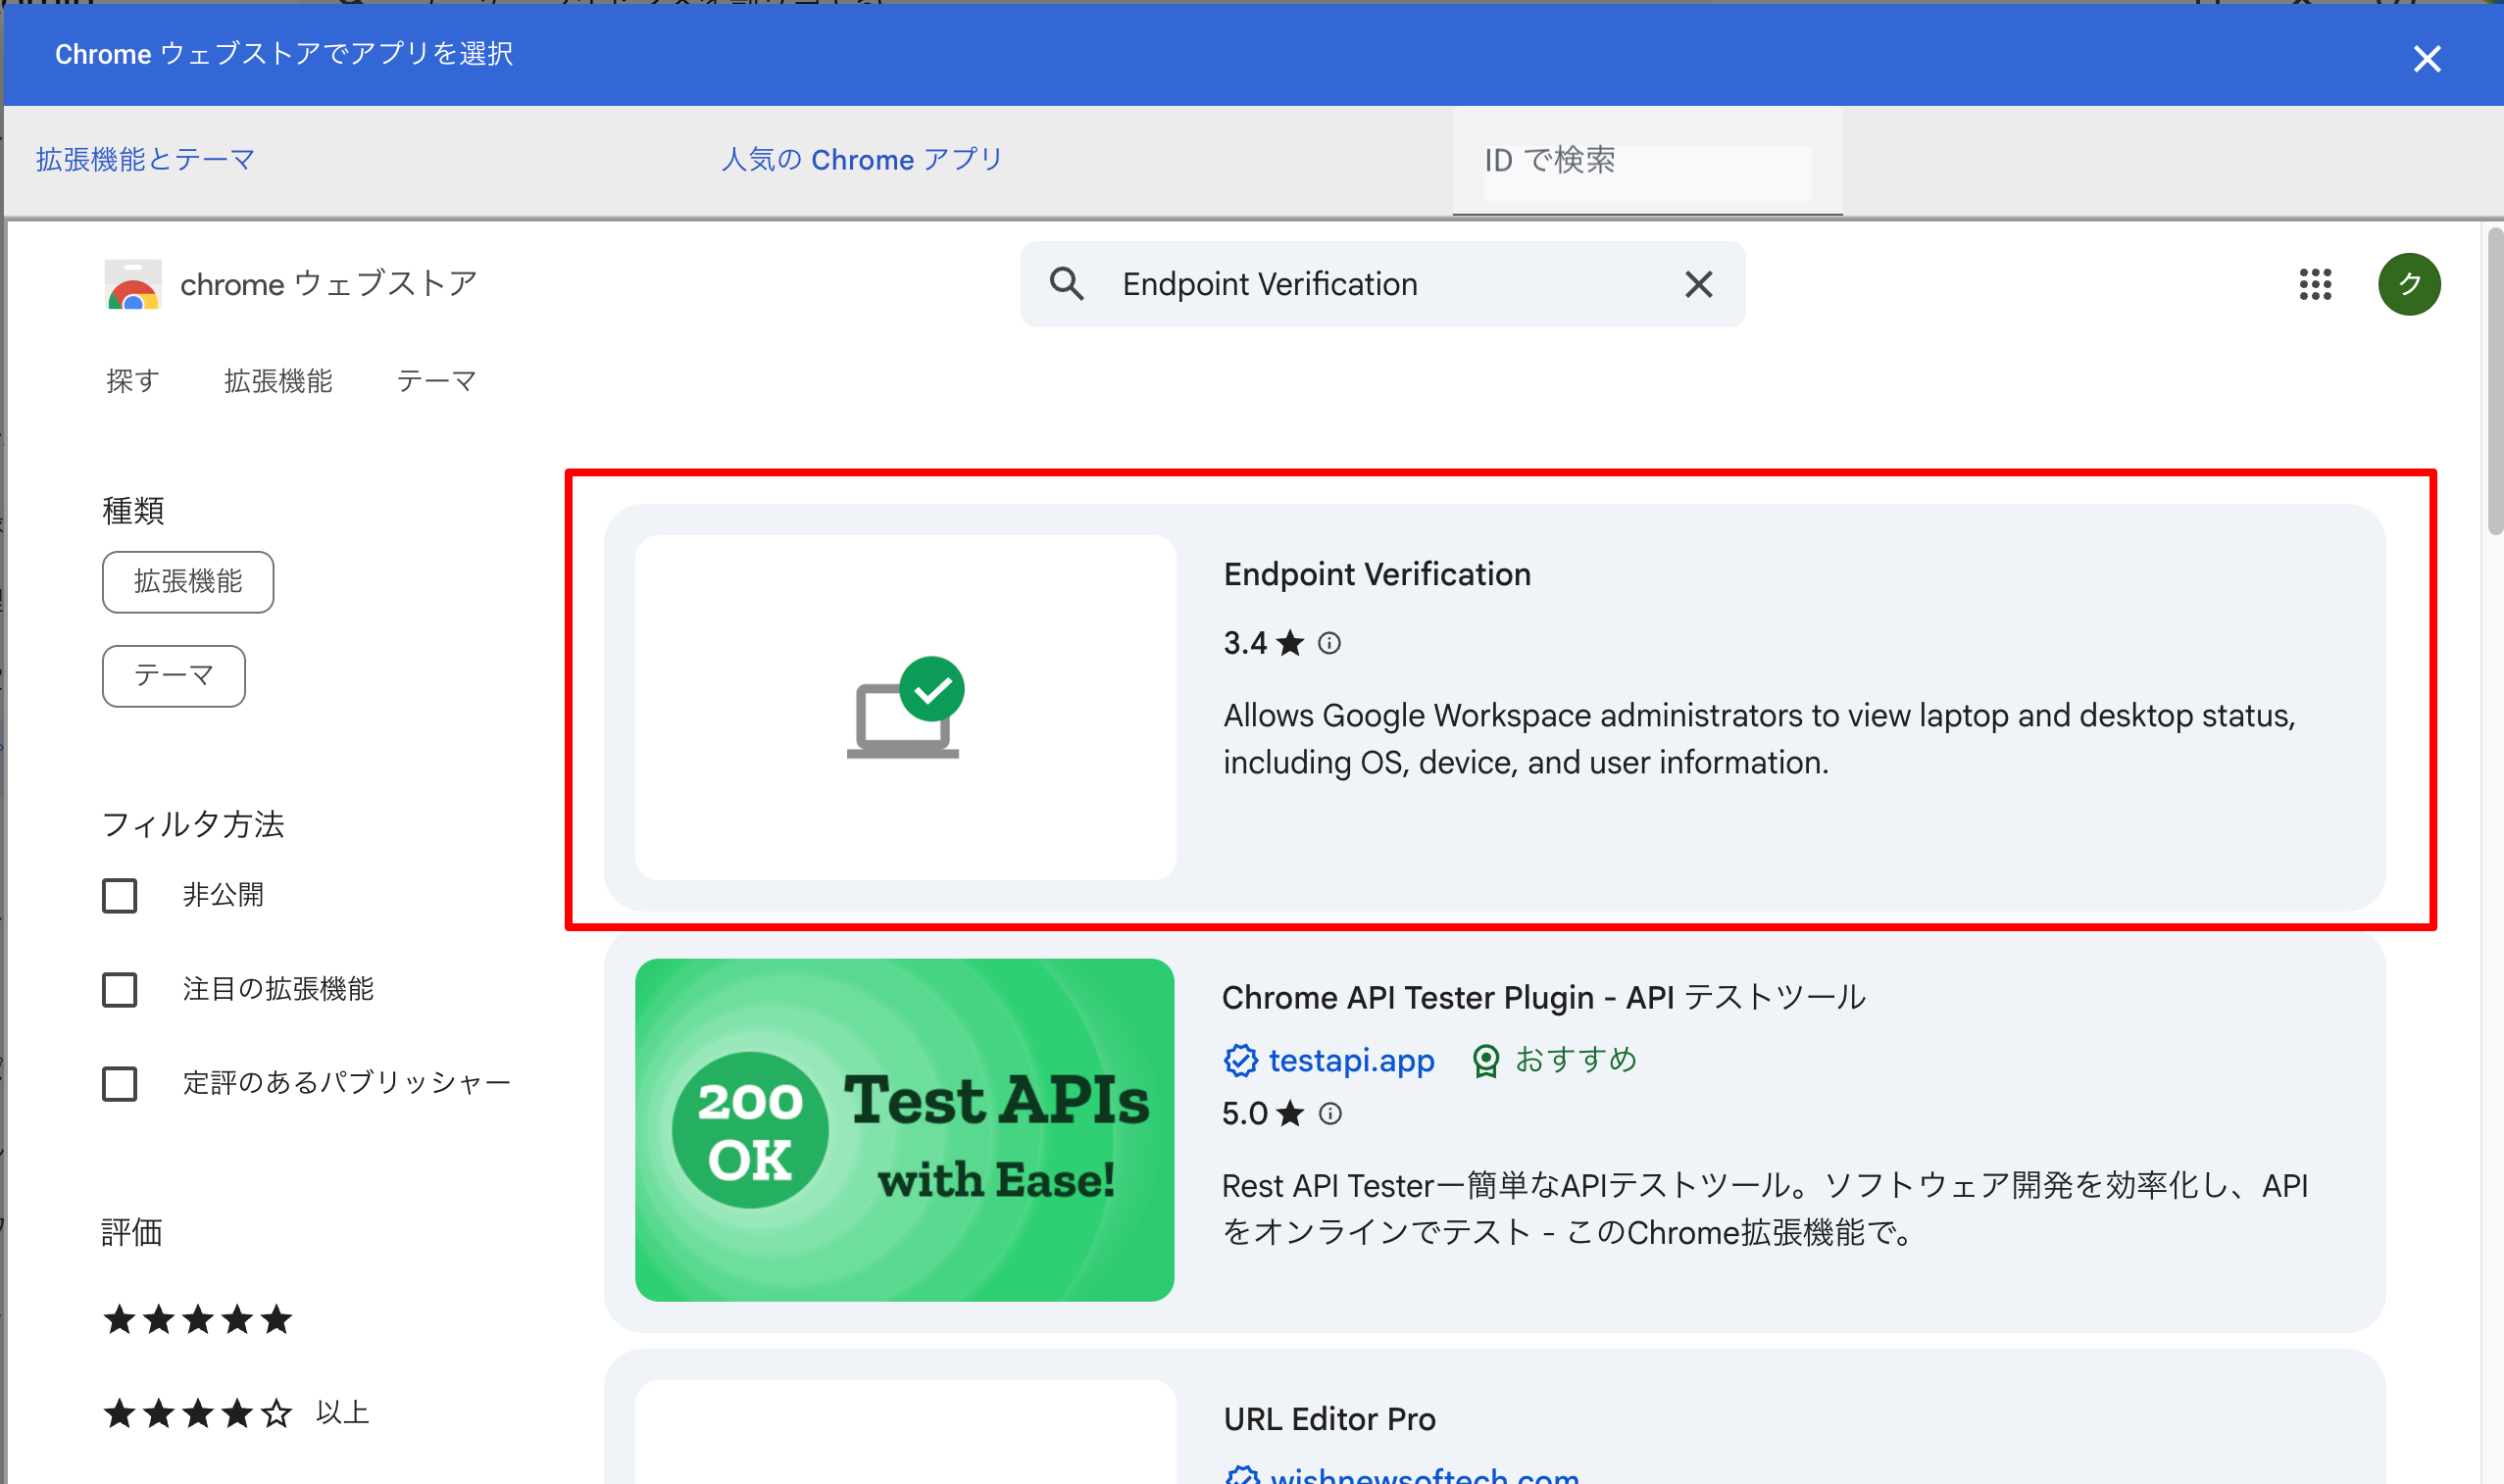Close the Chrome web store app selection dialog

point(2426,59)
